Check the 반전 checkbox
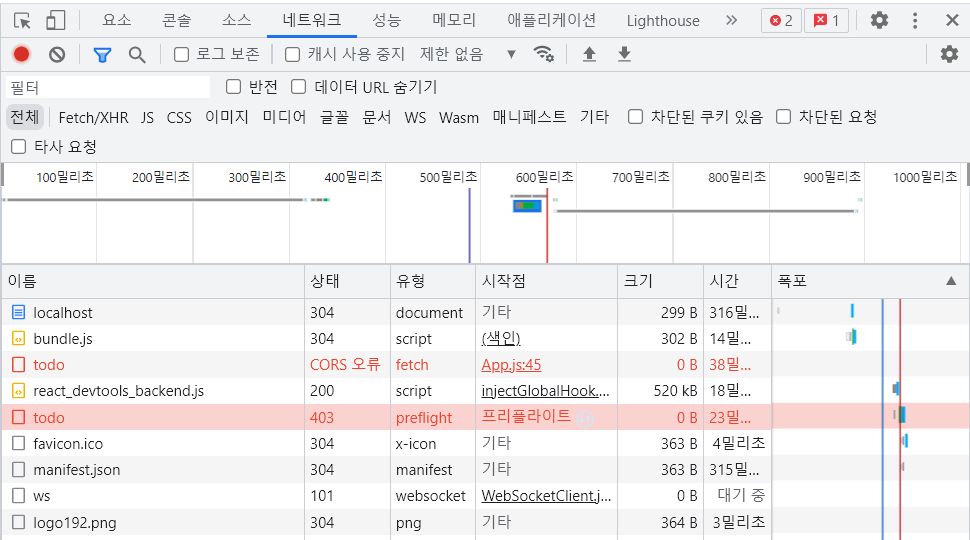Image resolution: width=970 pixels, height=540 pixels. click(233, 87)
